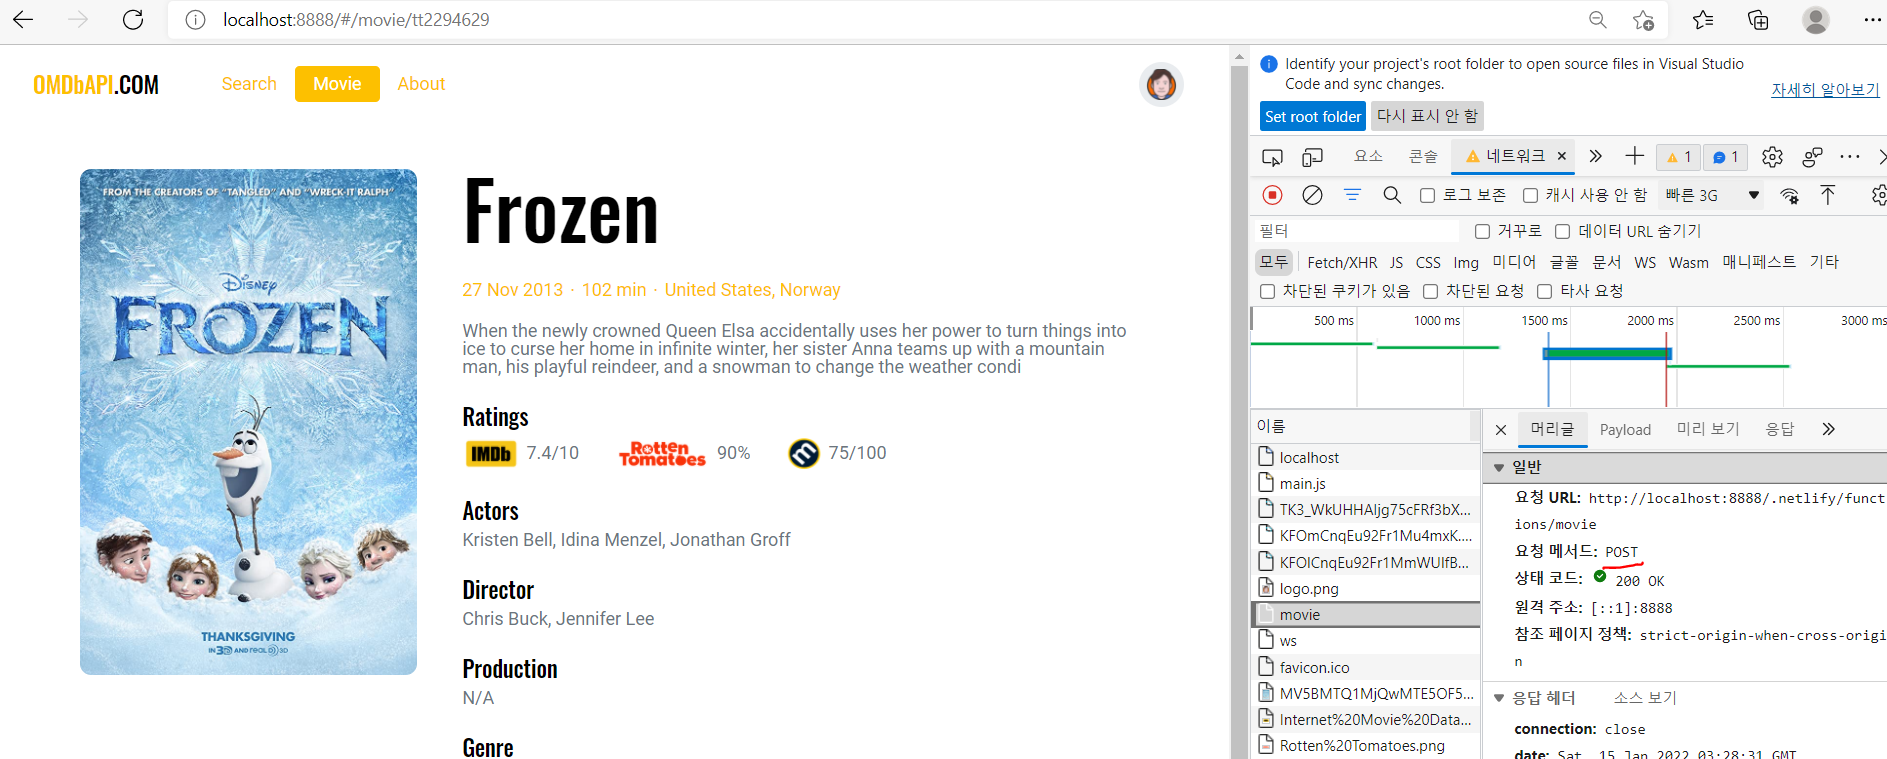Click the OMDbAPI.COM logo
This screenshot has width=1887, height=759.
96,85
